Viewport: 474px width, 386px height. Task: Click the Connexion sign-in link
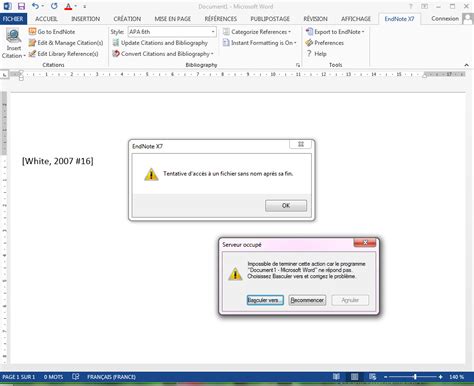445,19
